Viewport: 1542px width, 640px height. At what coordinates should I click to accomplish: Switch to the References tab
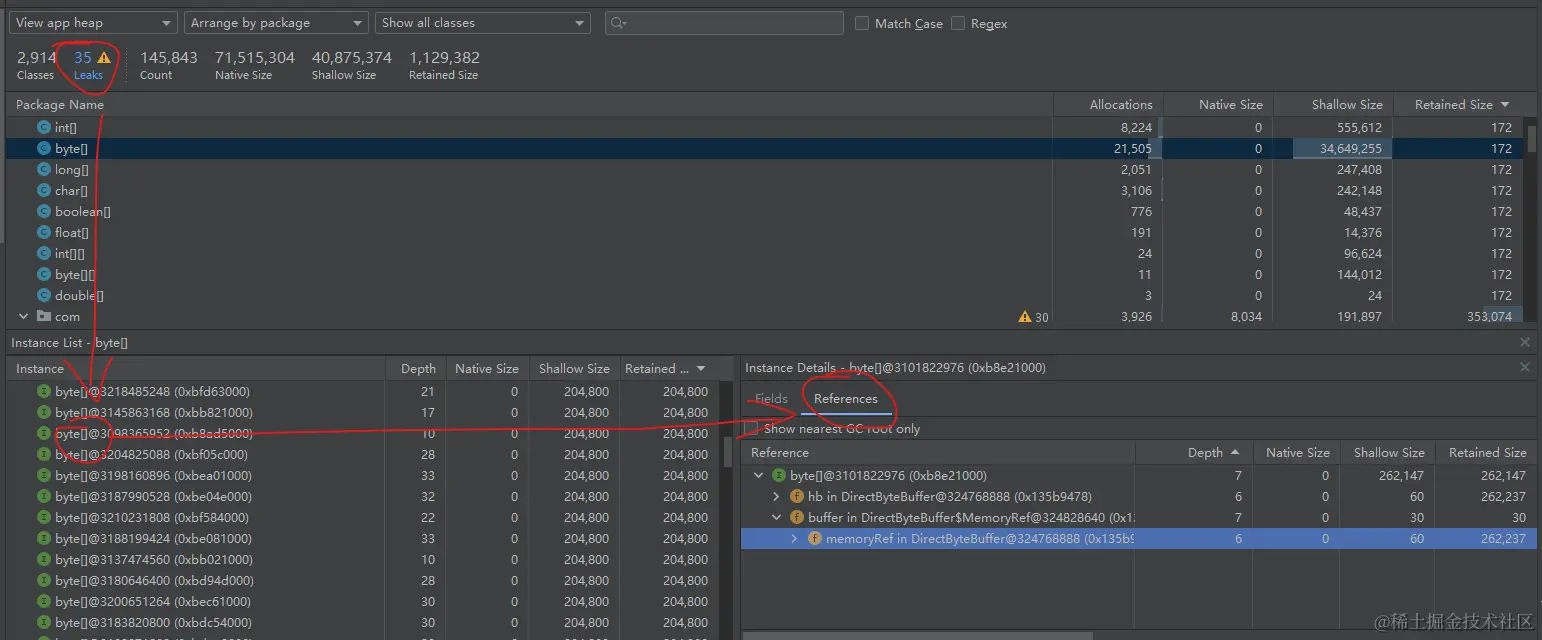(x=846, y=398)
